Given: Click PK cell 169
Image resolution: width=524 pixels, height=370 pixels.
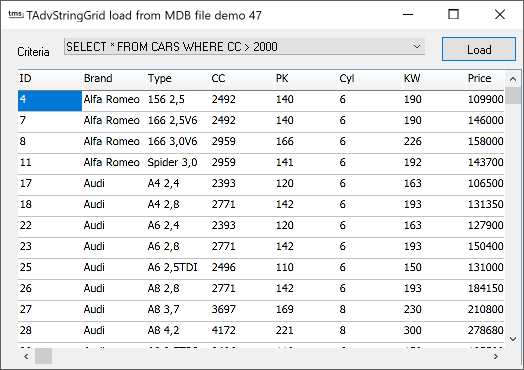Looking at the screenshot, I should pyautogui.click(x=306, y=311).
